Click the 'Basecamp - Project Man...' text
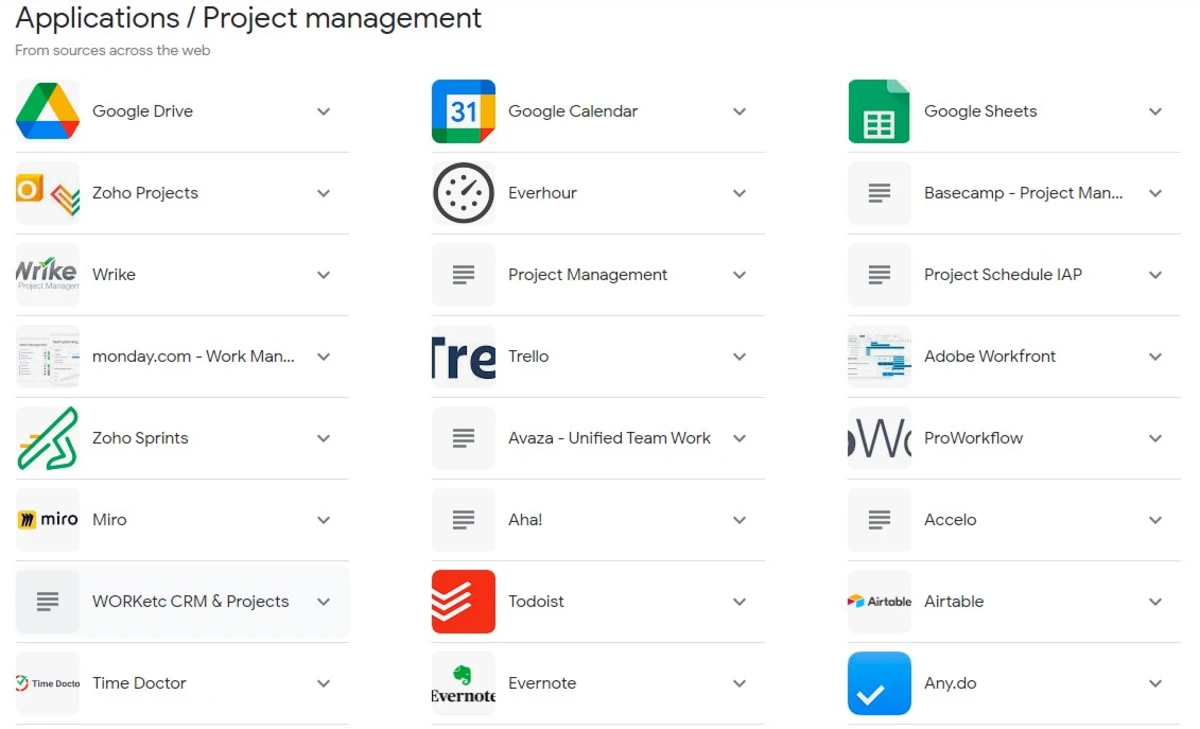Screen dimensions: 1200x729 [x=1024, y=193]
